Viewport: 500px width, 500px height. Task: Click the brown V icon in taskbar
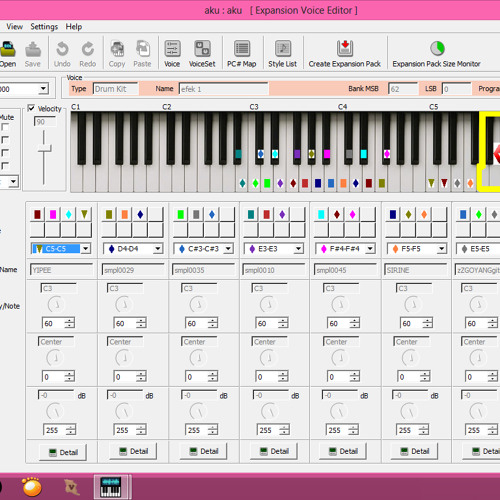tap(72, 487)
